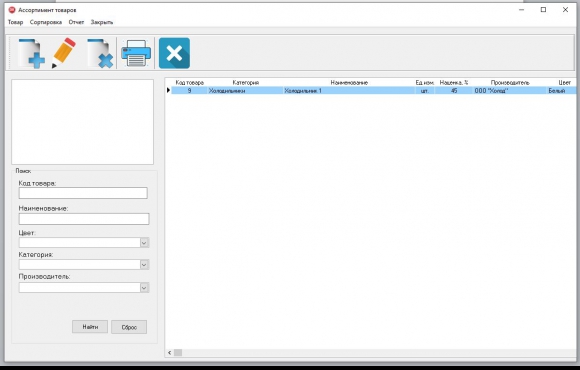Select the Закрыть menu item
Viewport: 580px width, 370px height.
point(102,22)
